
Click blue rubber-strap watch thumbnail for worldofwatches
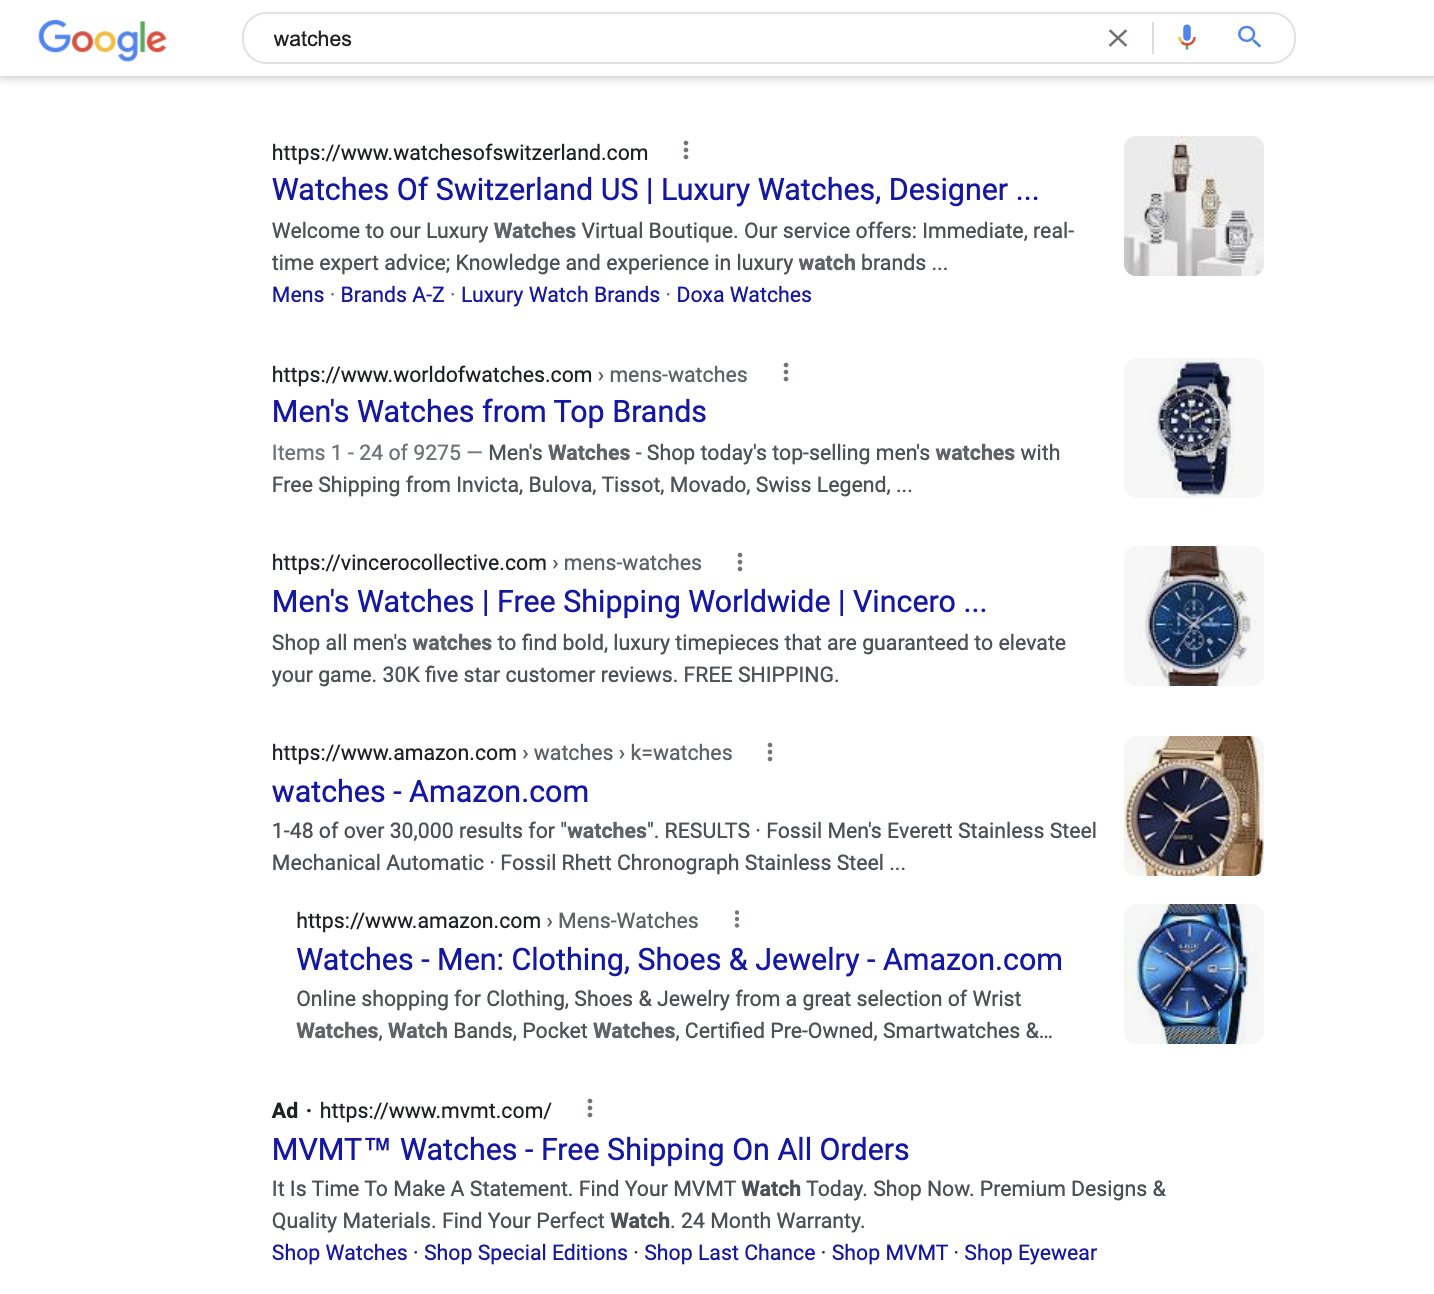click(1194, 428)
